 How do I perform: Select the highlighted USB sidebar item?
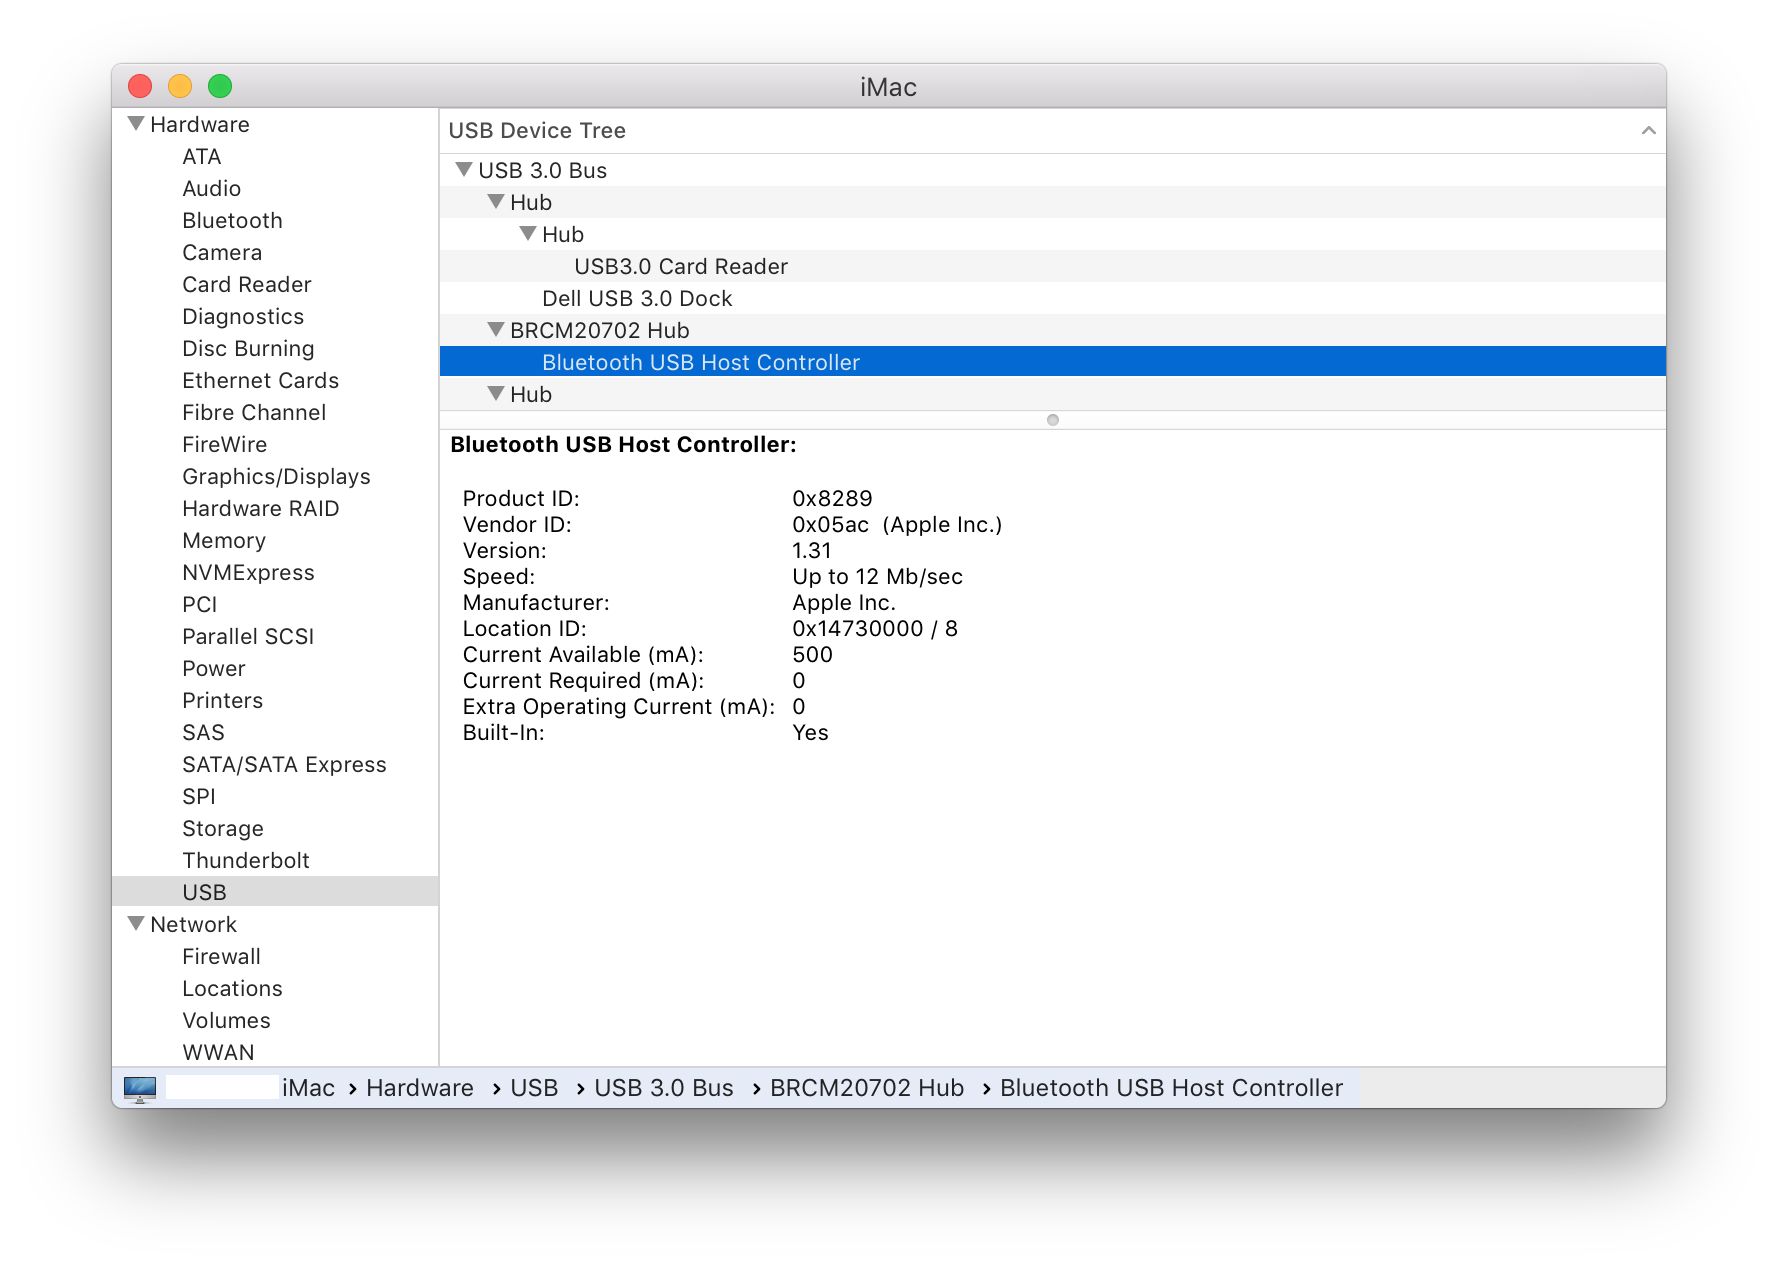click(x=275, y=892)
